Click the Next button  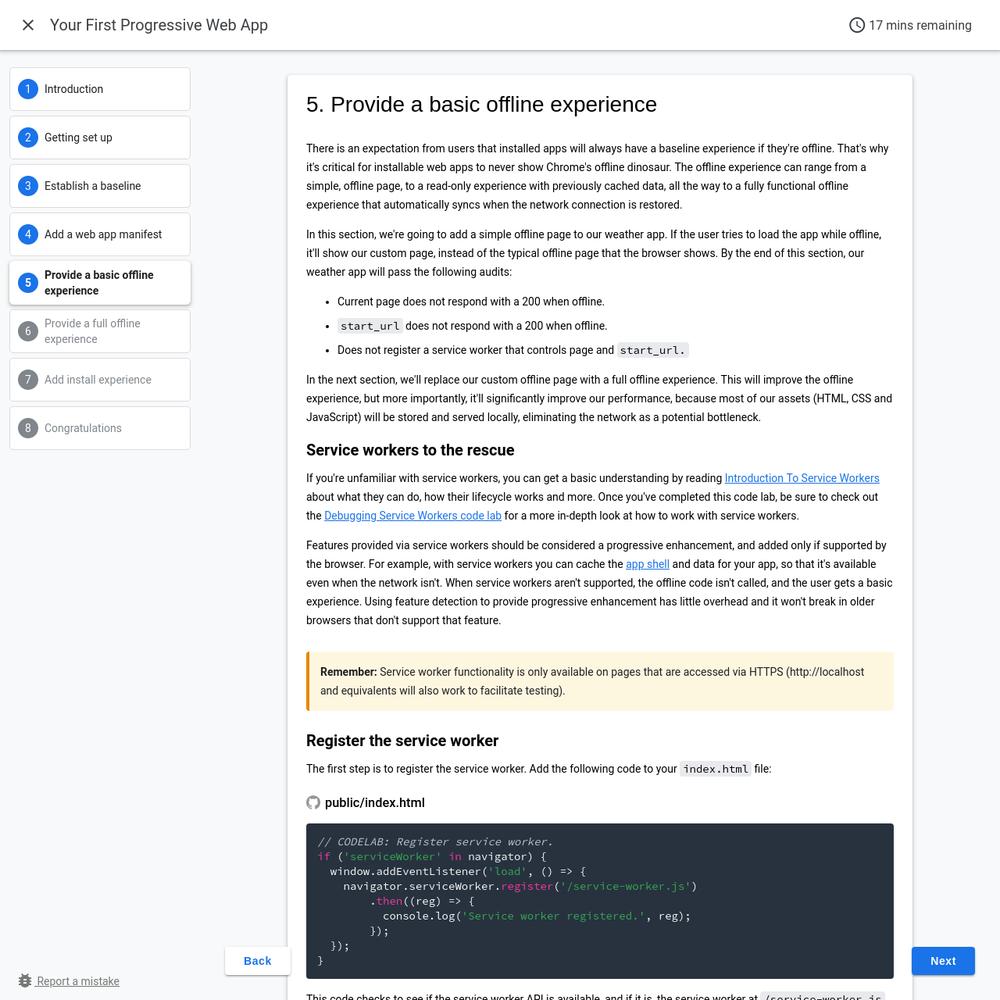tap(943, 960)
